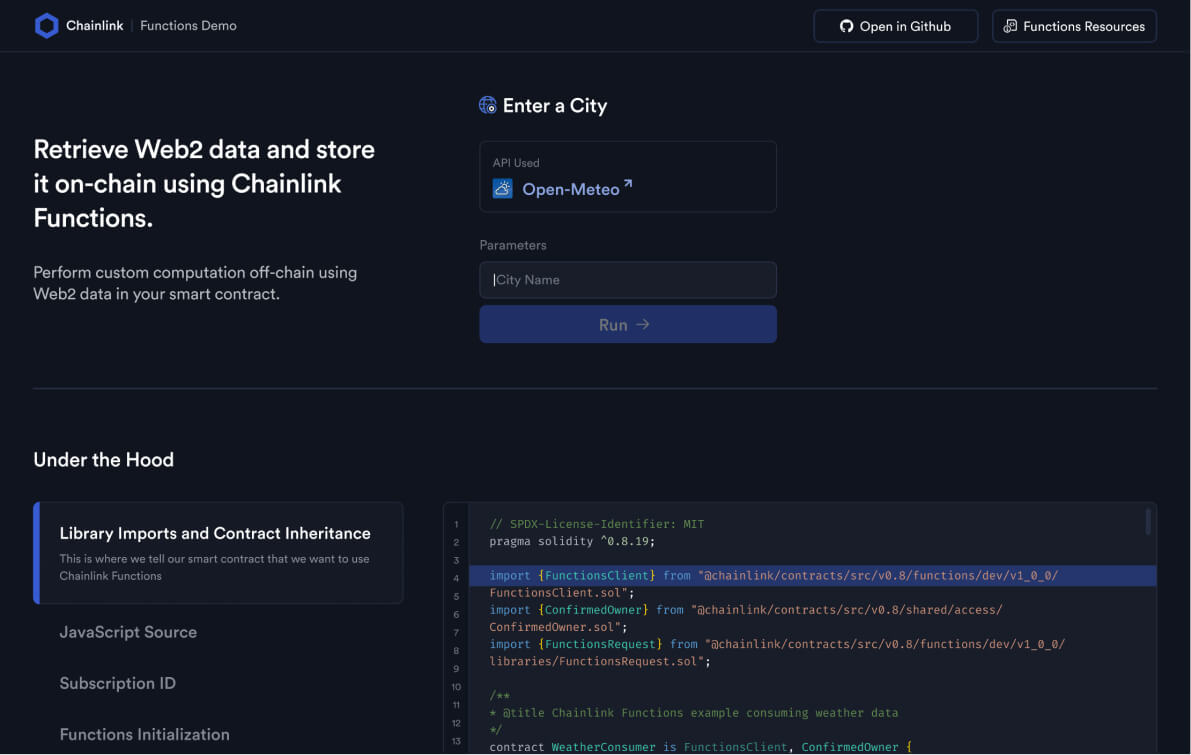Click the Chainlink brand name

point(94,26)
